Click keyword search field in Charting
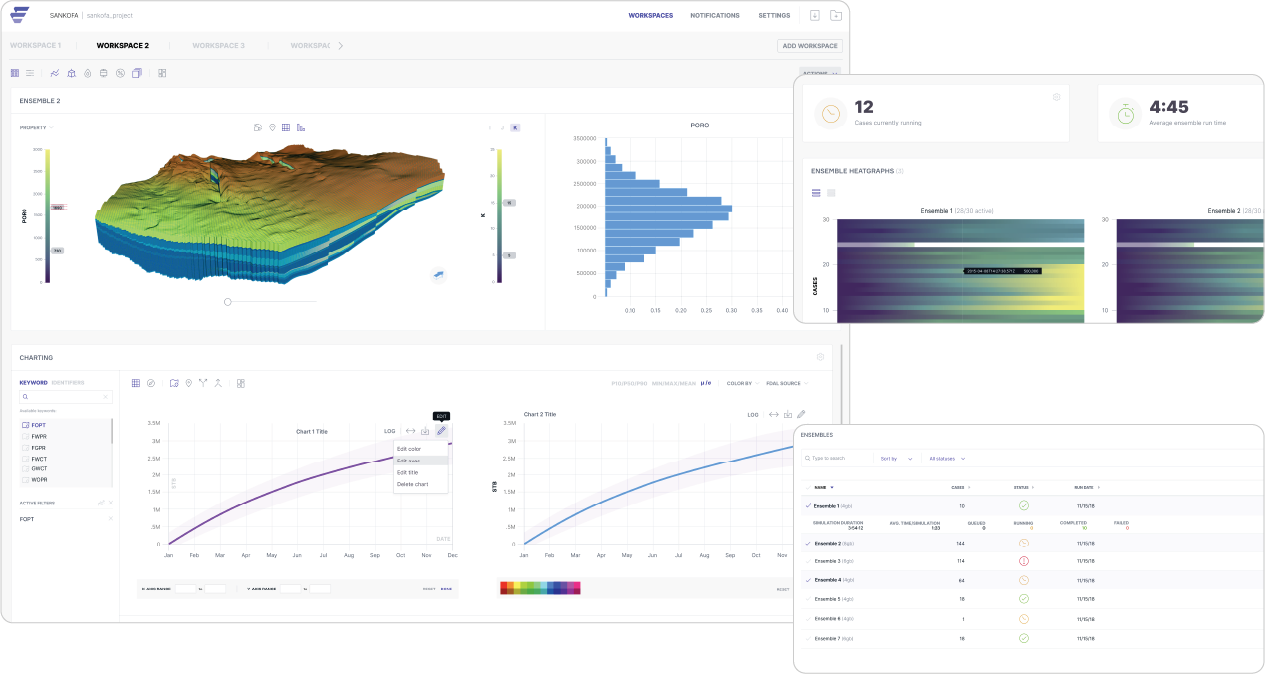The height and width of the screenshot is (674, 1265). point(66,397)
